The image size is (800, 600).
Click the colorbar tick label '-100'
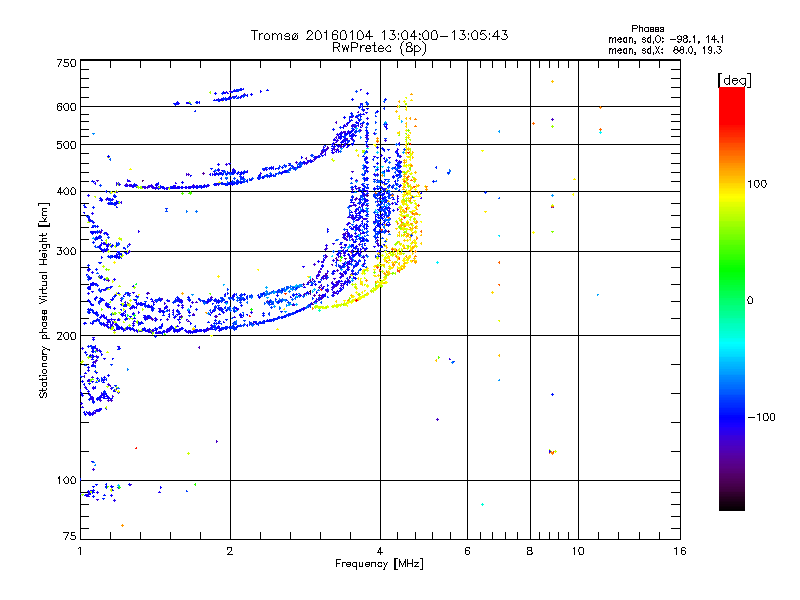click(x=762, y=417)
